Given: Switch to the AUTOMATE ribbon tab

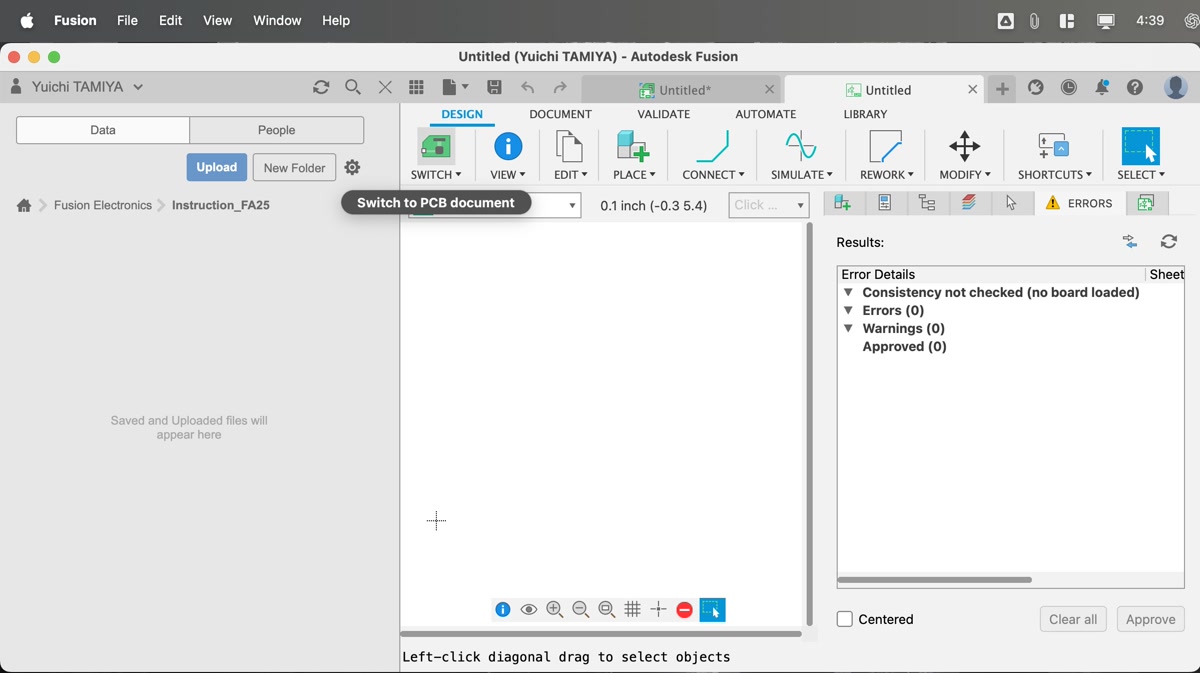Looking at the screenshot, I should pos(766,114).
